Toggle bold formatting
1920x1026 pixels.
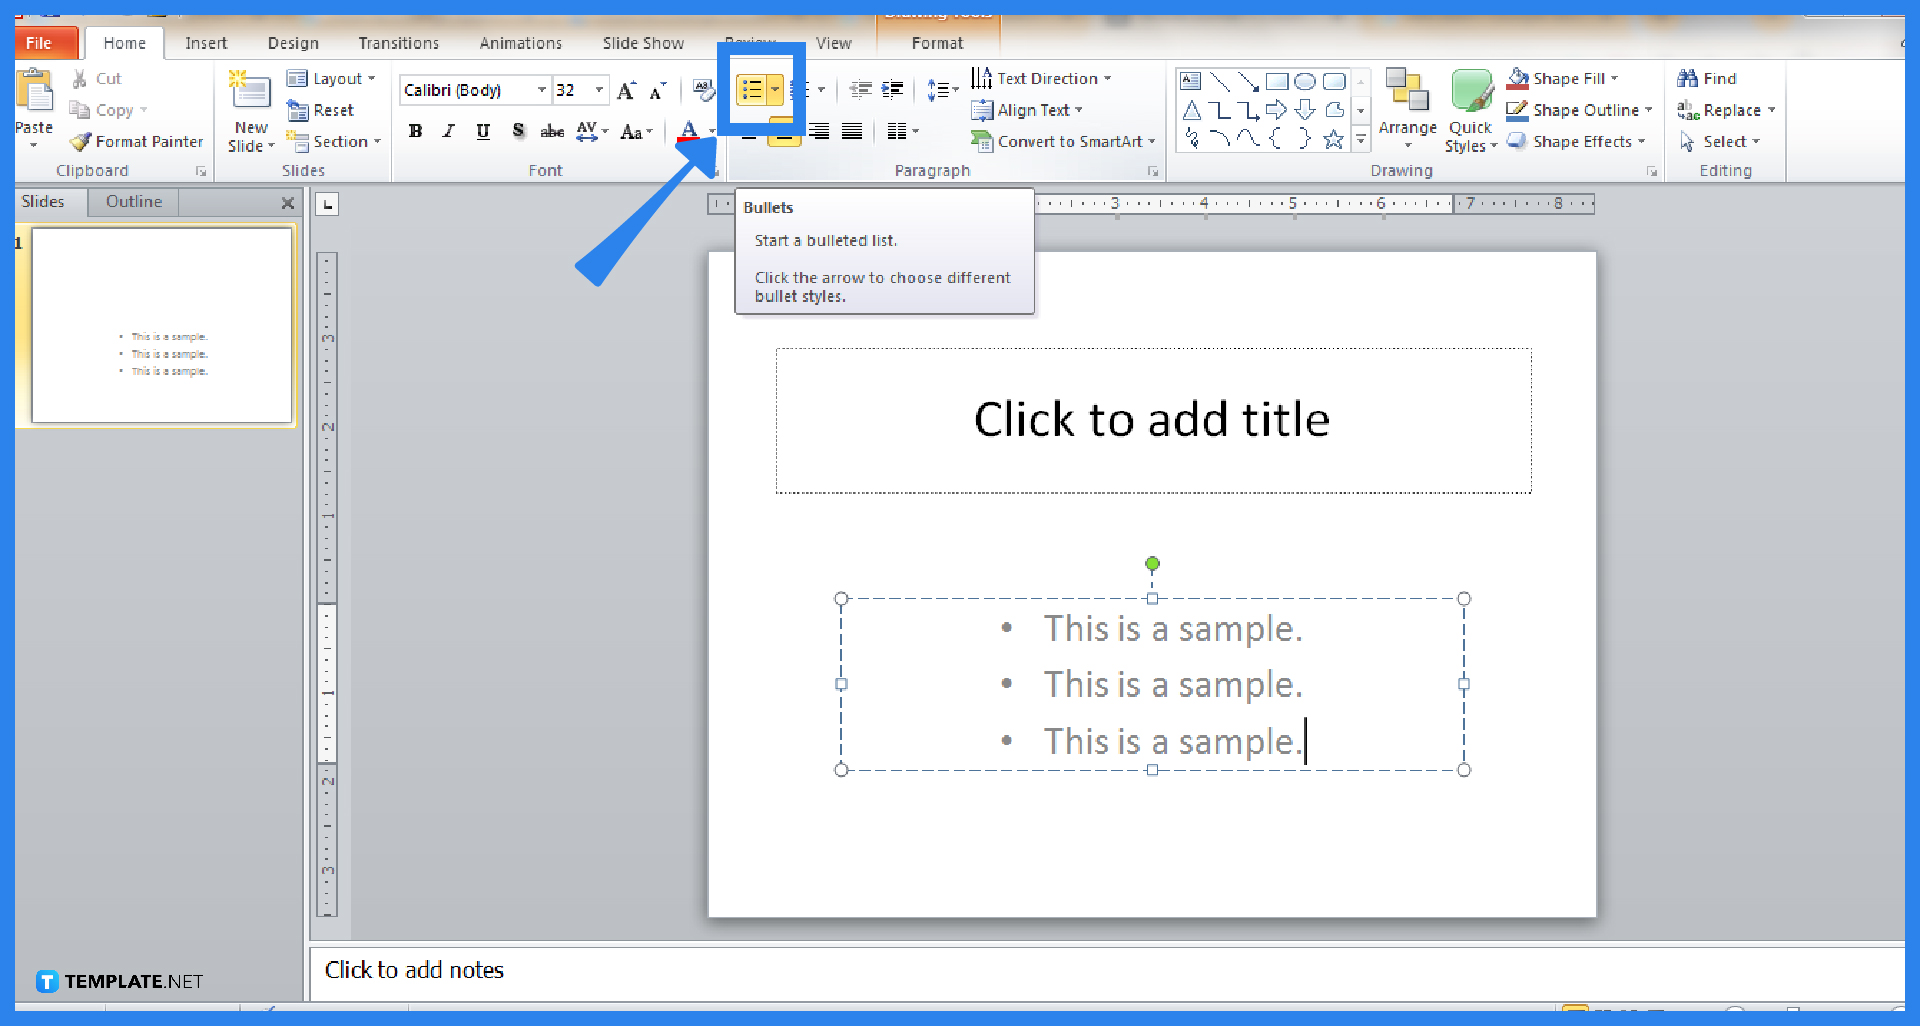pos(415,131)
